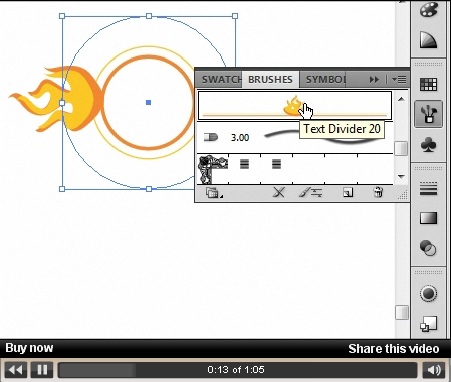Open the Color Guide panel icon
451x382 pixels.
click(428, 40)
